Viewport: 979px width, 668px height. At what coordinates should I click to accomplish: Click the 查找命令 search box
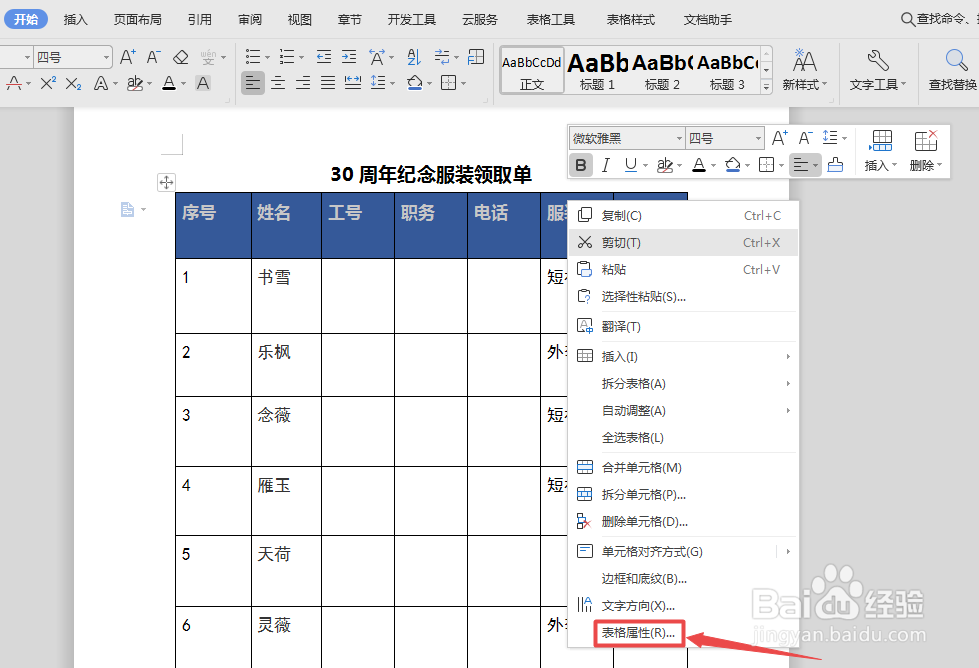(x=938, y=17)
